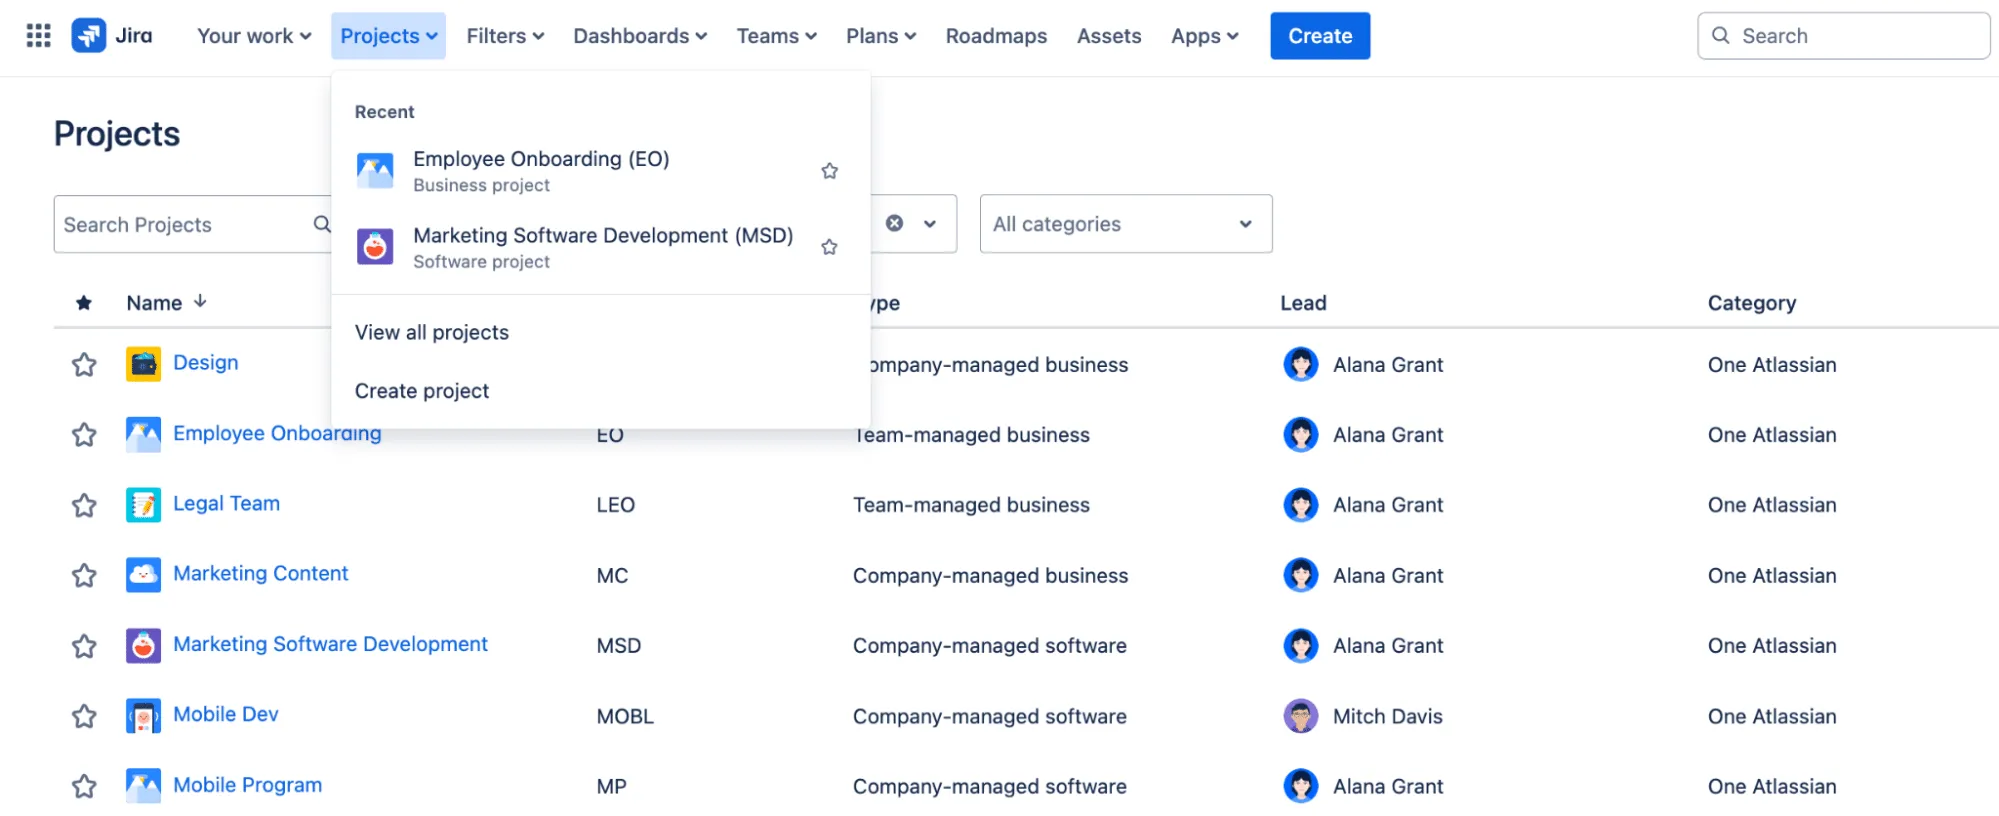1999x816 pixels.
Task: Choose Create project in the dropdown
Action: 422,391
